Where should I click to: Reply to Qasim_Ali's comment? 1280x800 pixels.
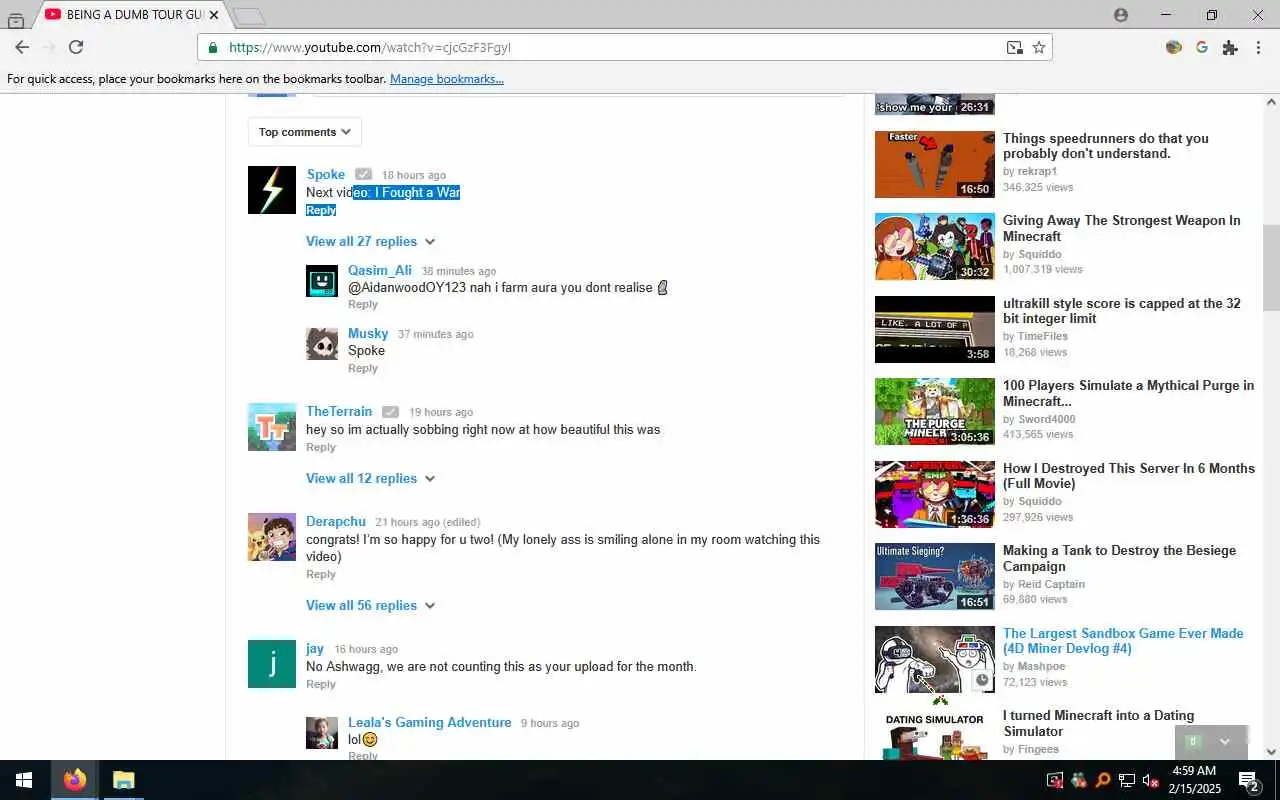tap(363, 304)
